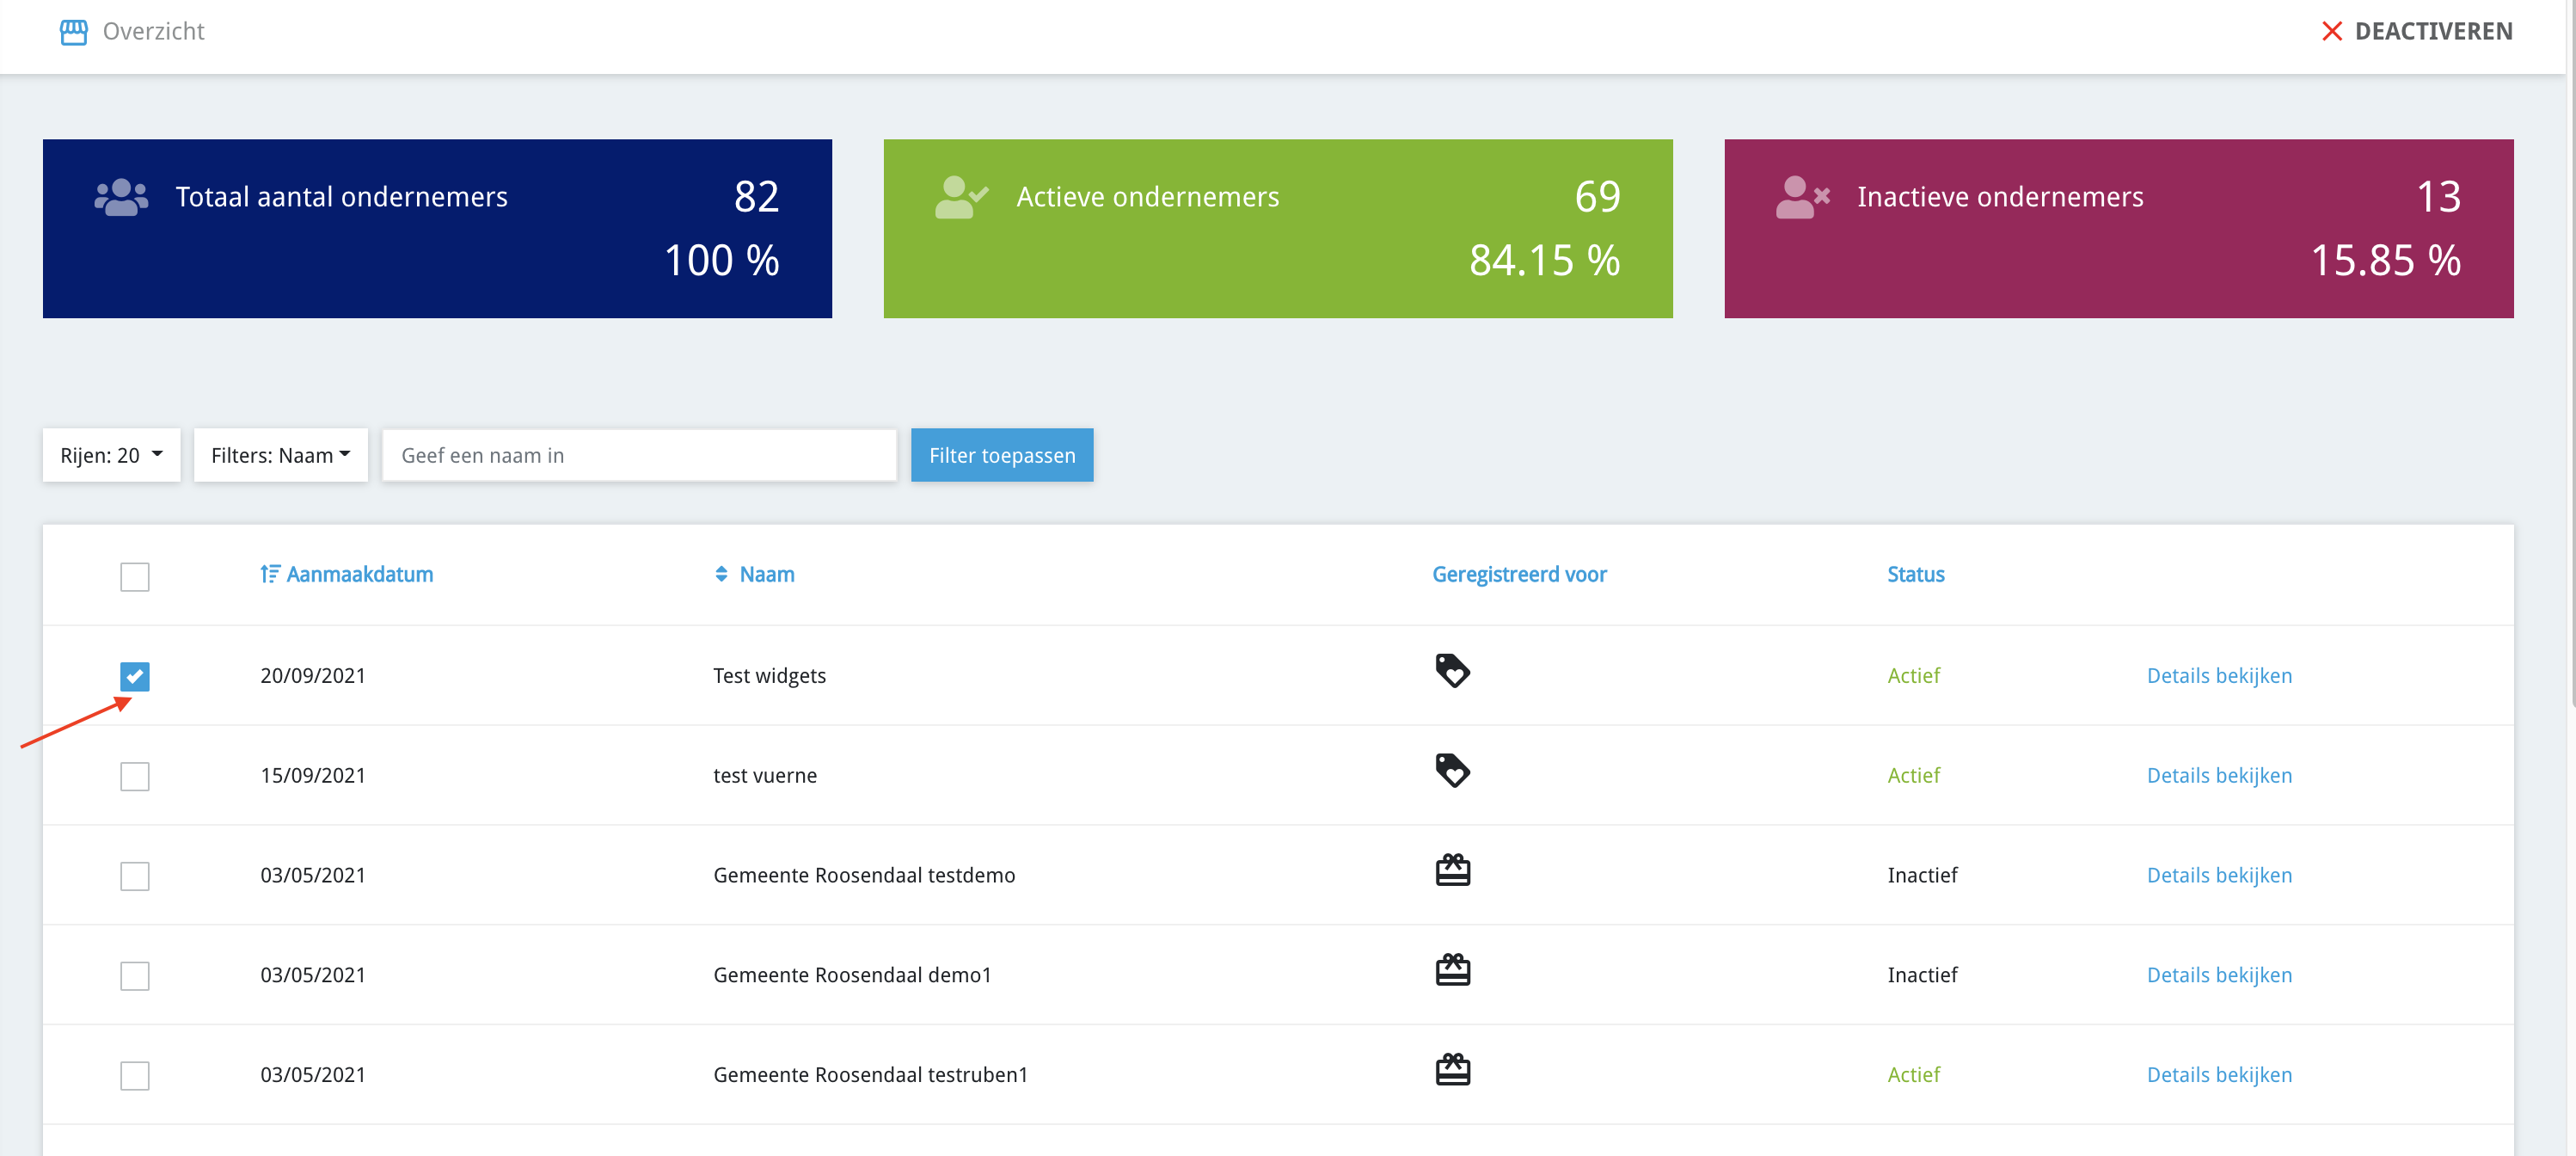Click the tag icon for Test widgets
The height and width of the screenshot is (1156, 2576).
click(1452, 671)
